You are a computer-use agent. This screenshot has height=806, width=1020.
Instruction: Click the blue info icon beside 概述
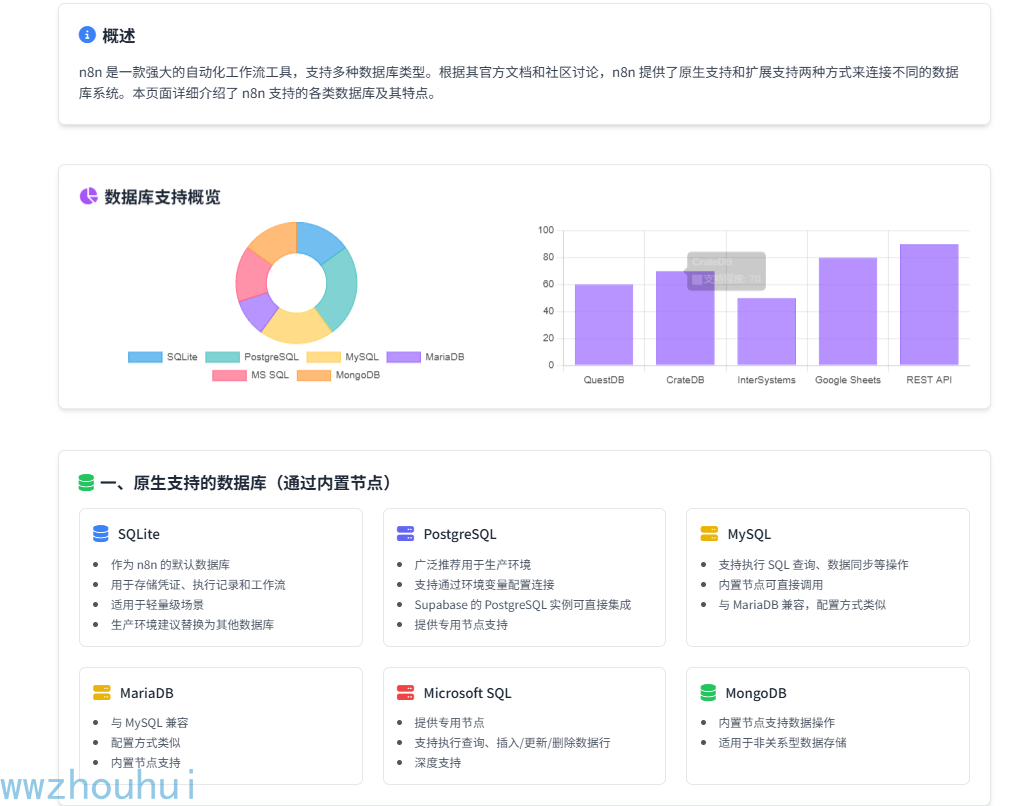tap(87, 34)
